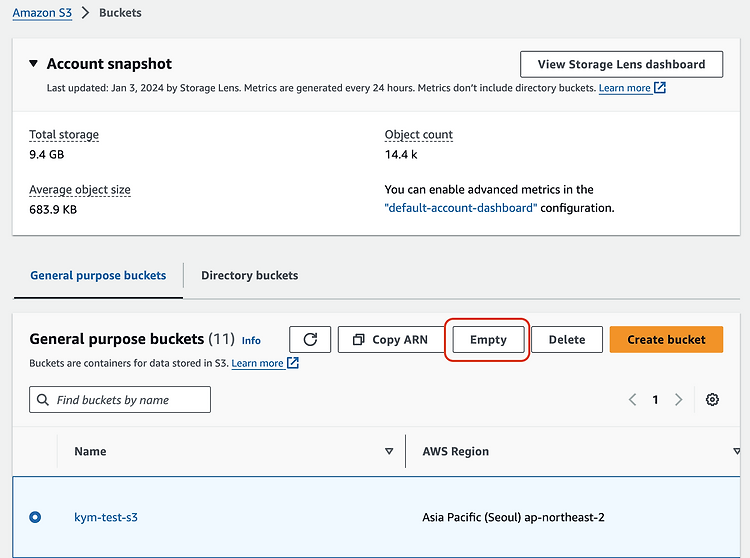
Task: Switch to Directory buckets tab
Action: [249, 275]
